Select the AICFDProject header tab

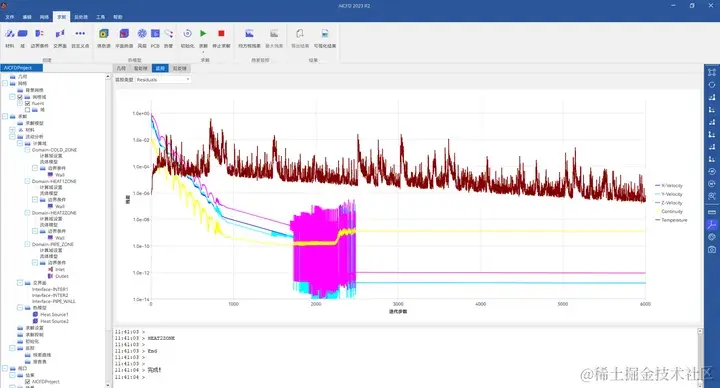(x=22, y=67)
